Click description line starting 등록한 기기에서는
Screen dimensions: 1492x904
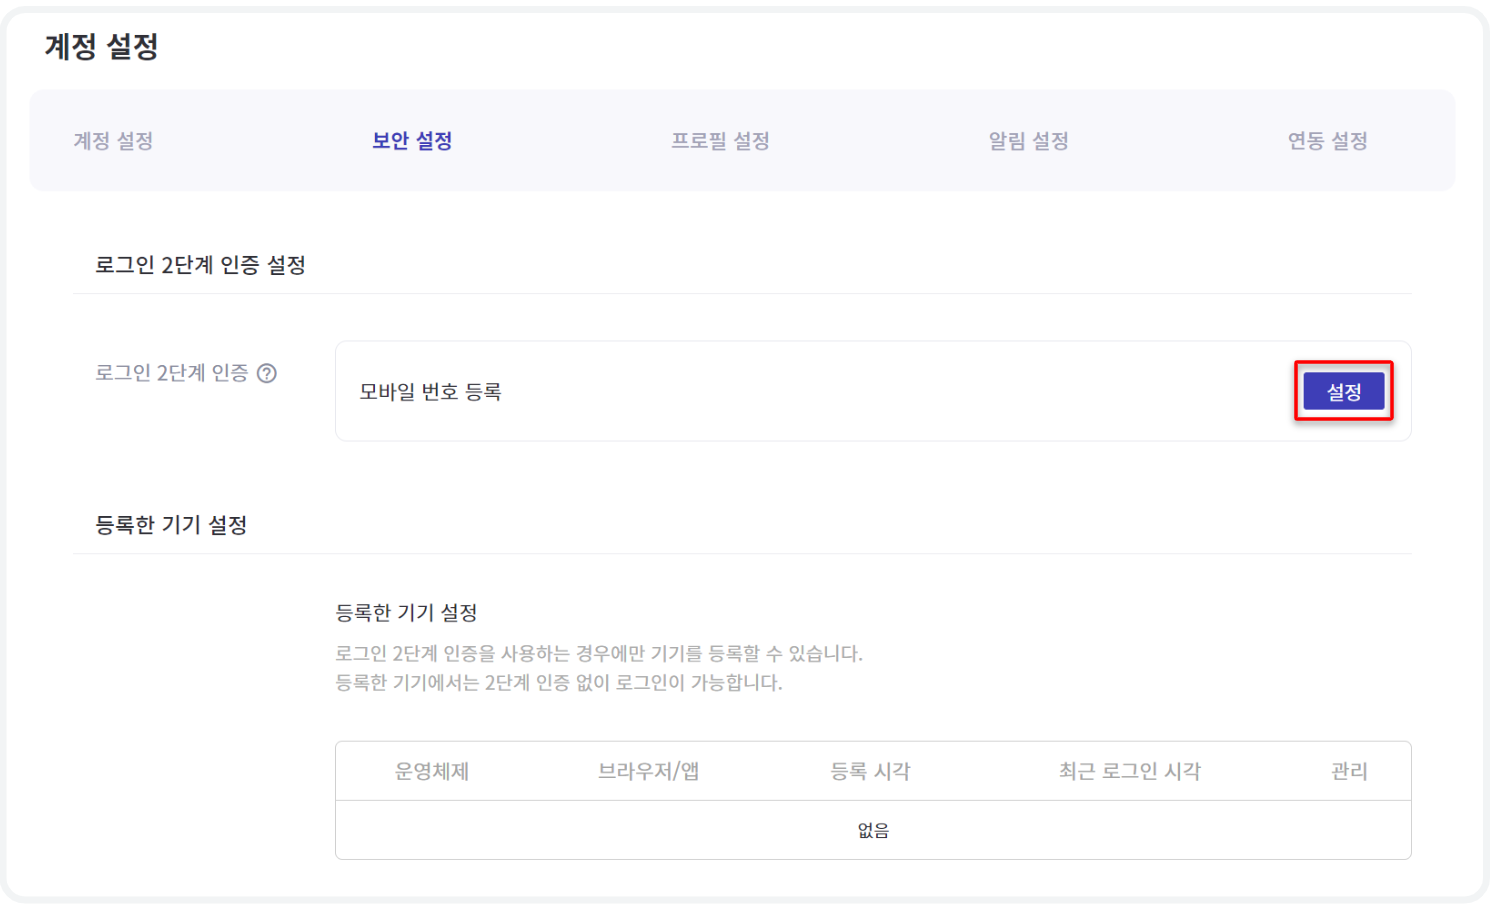click(558, 683)
